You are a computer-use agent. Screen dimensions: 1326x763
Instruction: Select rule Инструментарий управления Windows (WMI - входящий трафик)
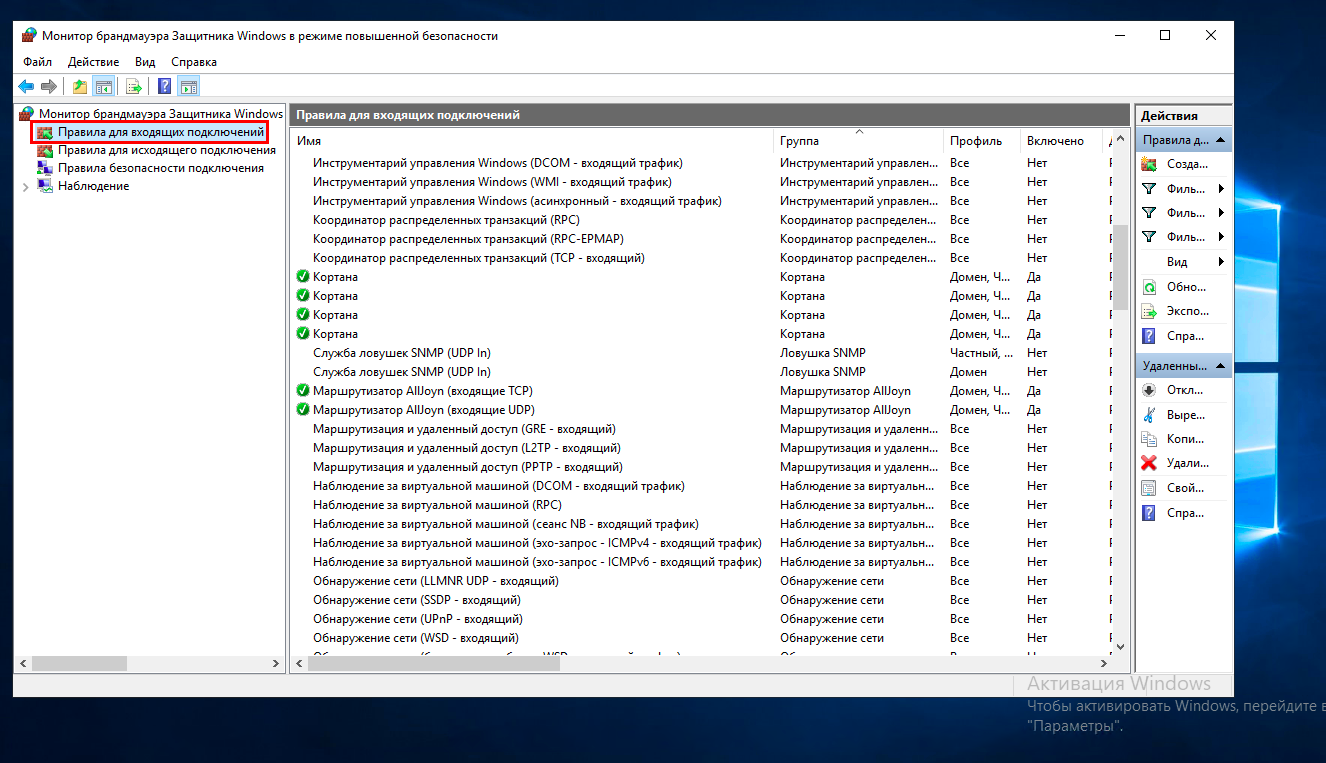click(492, 182)
